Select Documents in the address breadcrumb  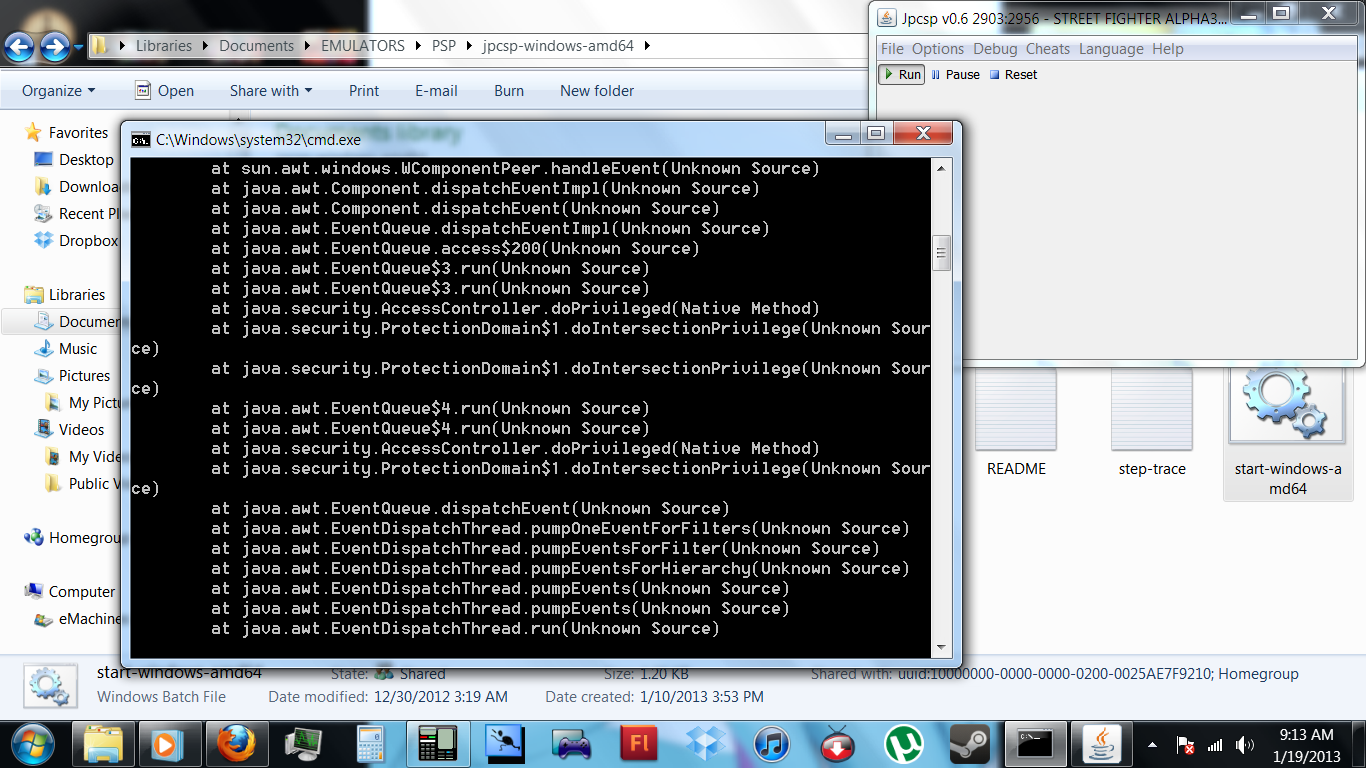[257, 46]
